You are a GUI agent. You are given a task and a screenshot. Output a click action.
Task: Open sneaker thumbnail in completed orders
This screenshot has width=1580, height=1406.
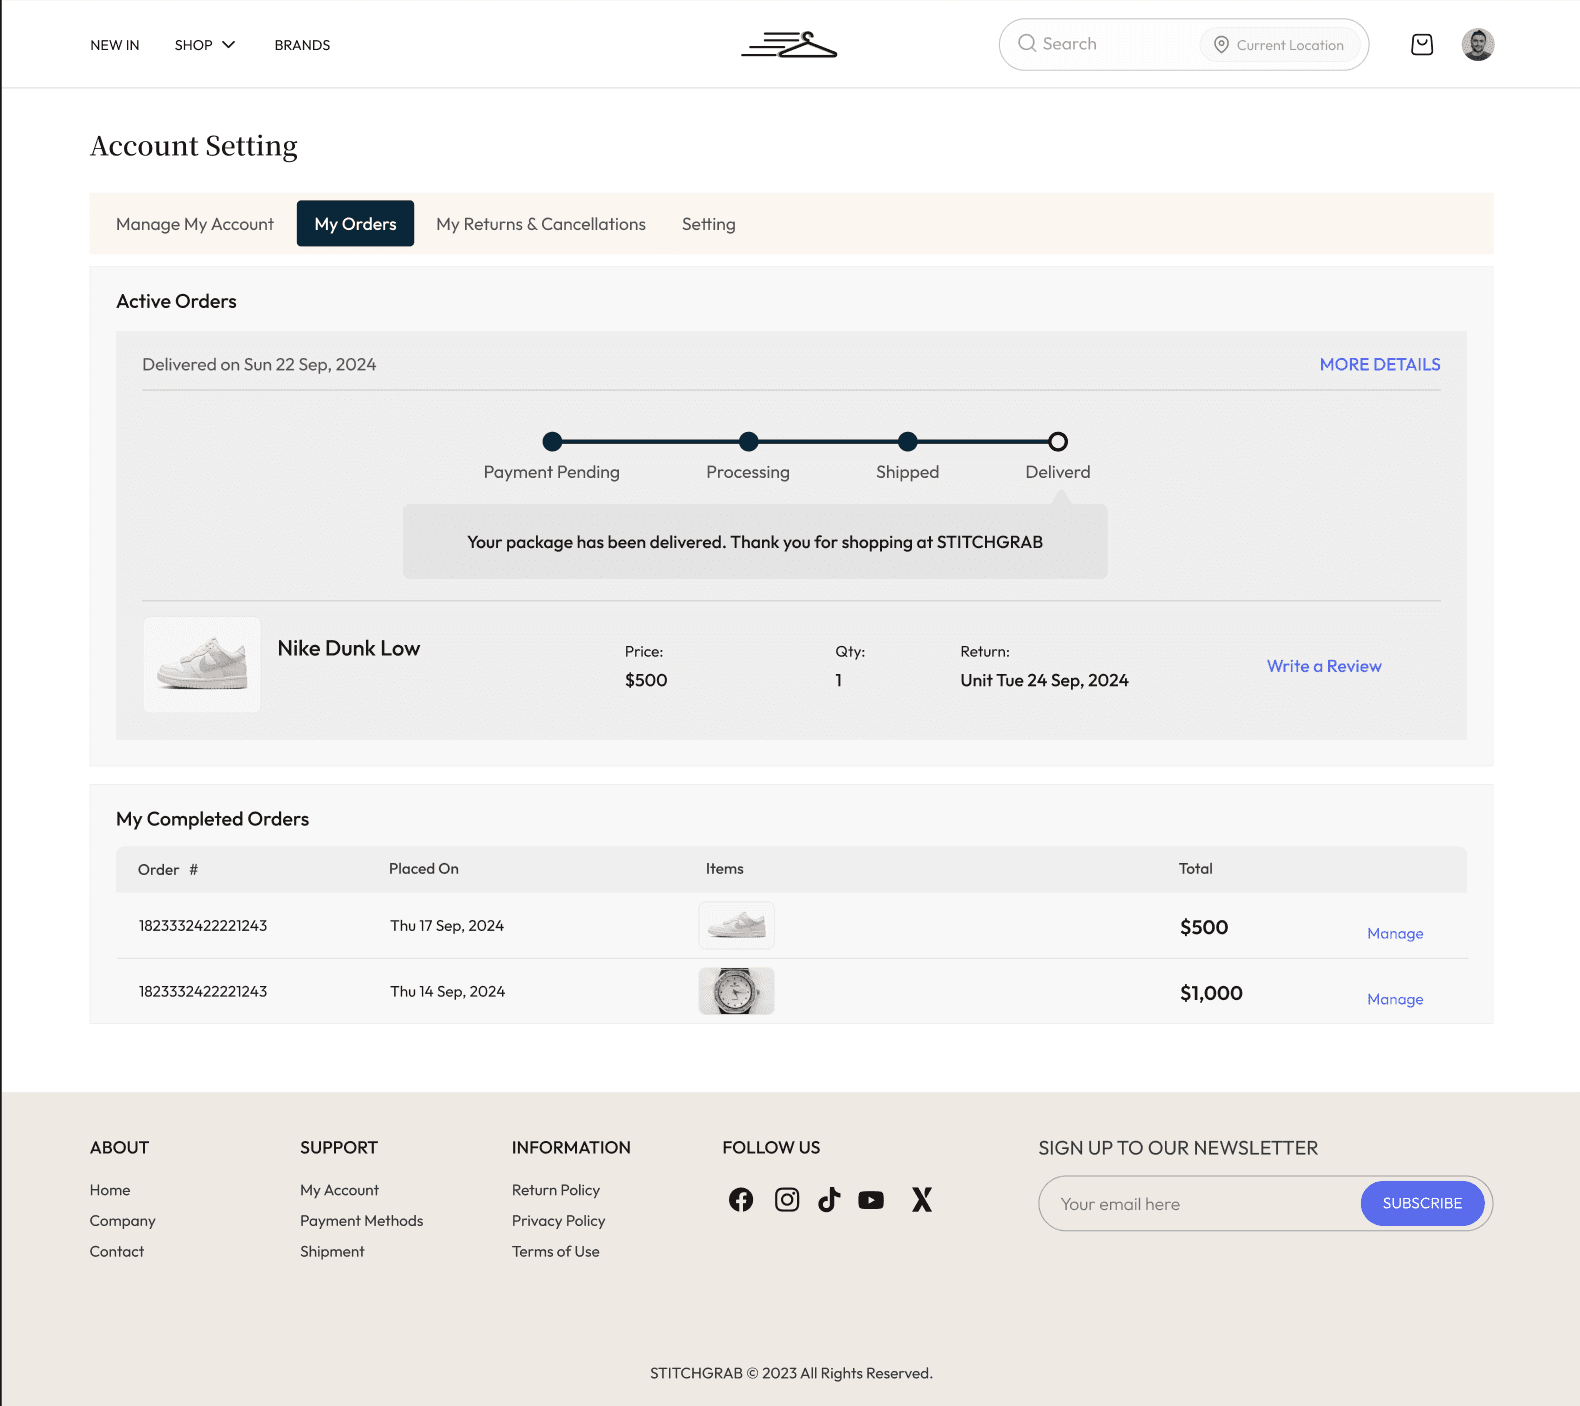pos(736,925)
